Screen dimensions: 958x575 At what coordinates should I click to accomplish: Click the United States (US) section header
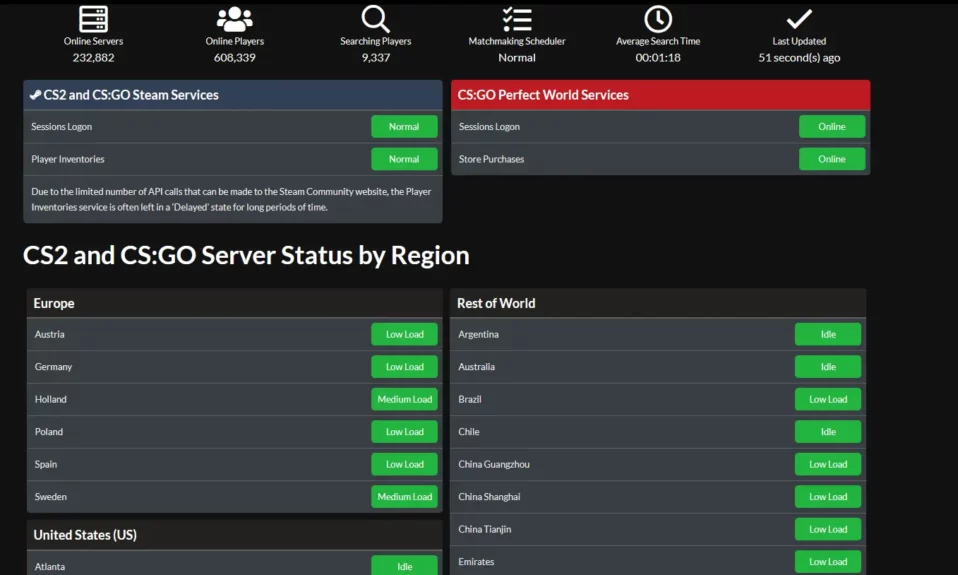tap(235, 535)
